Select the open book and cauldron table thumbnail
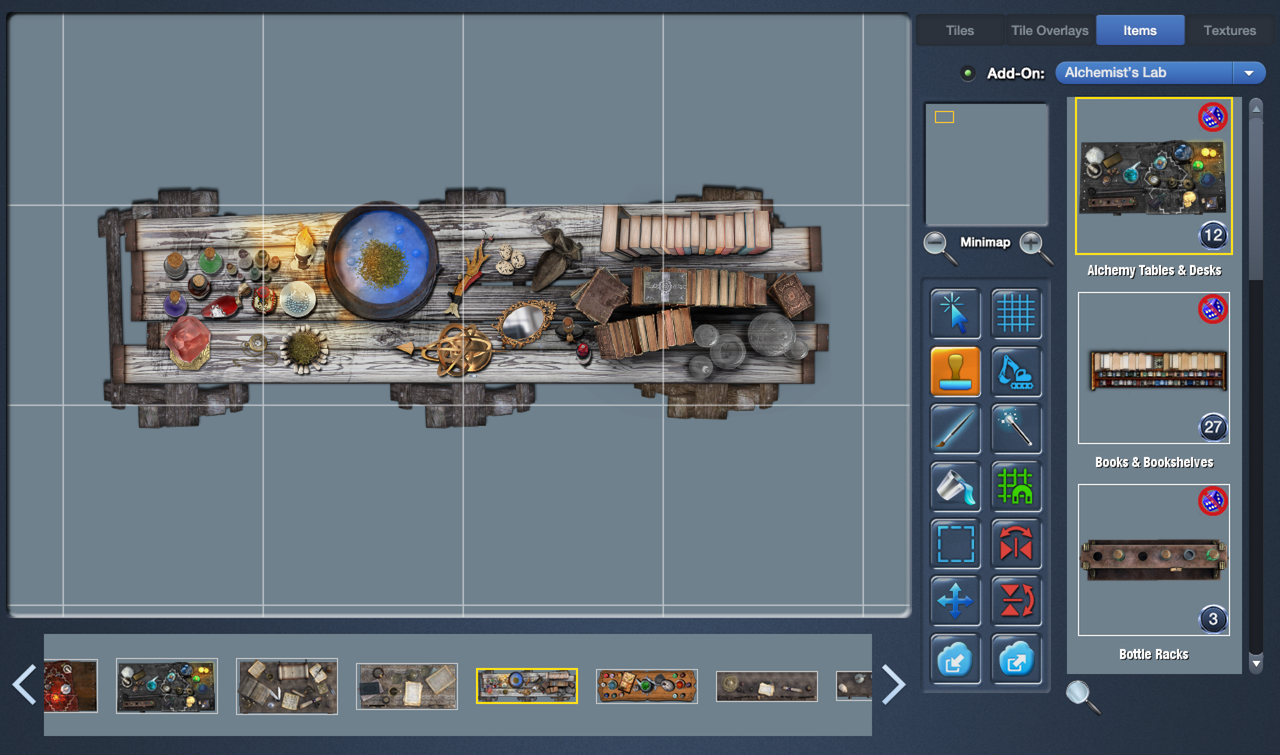 (x=407, y=686)
